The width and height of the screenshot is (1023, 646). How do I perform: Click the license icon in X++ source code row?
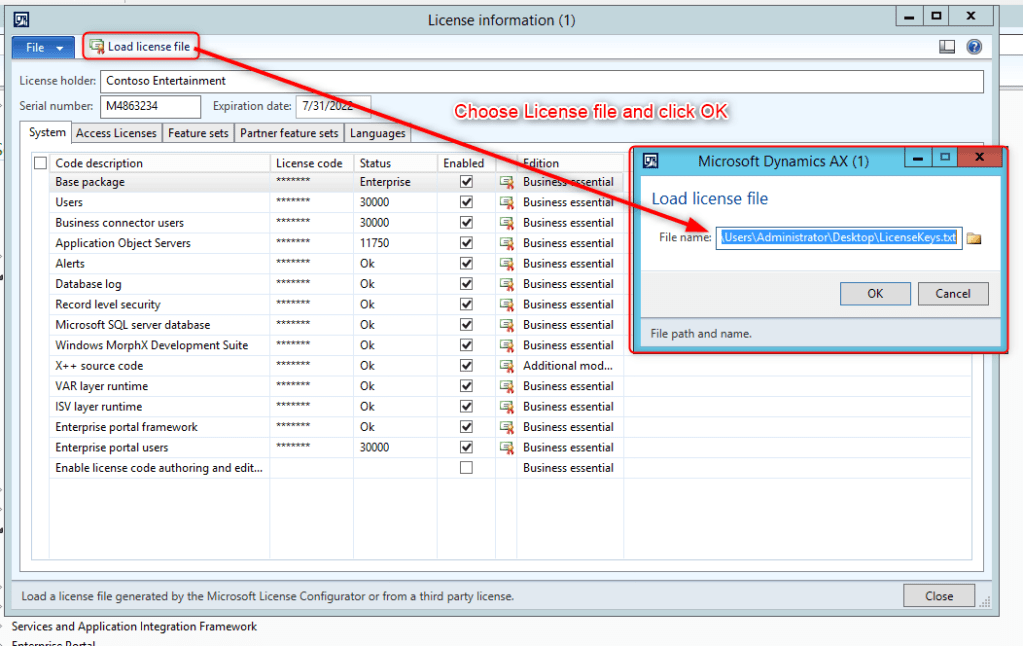[507, 366]
